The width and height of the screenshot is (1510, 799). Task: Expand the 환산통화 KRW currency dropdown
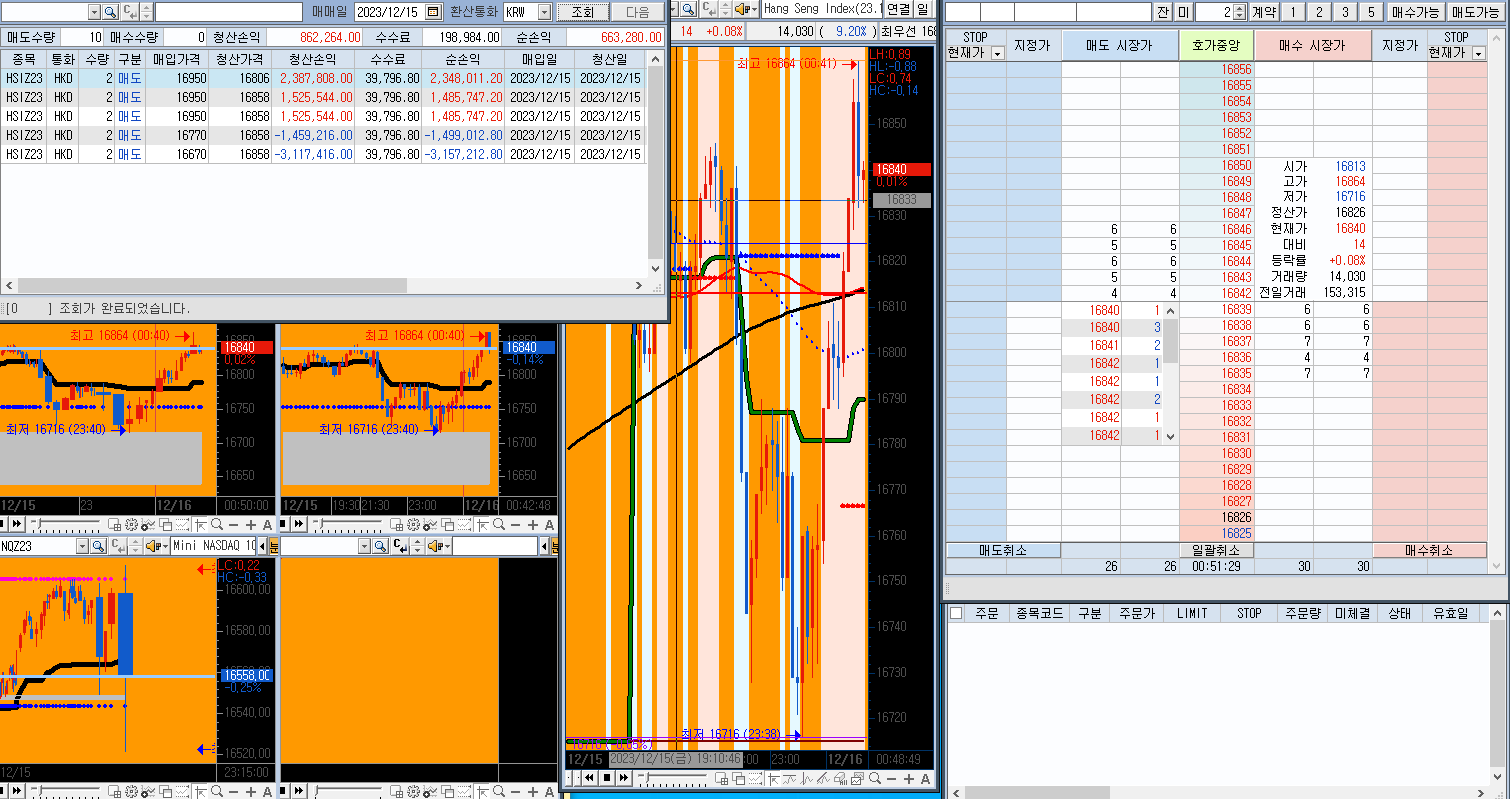544,12
